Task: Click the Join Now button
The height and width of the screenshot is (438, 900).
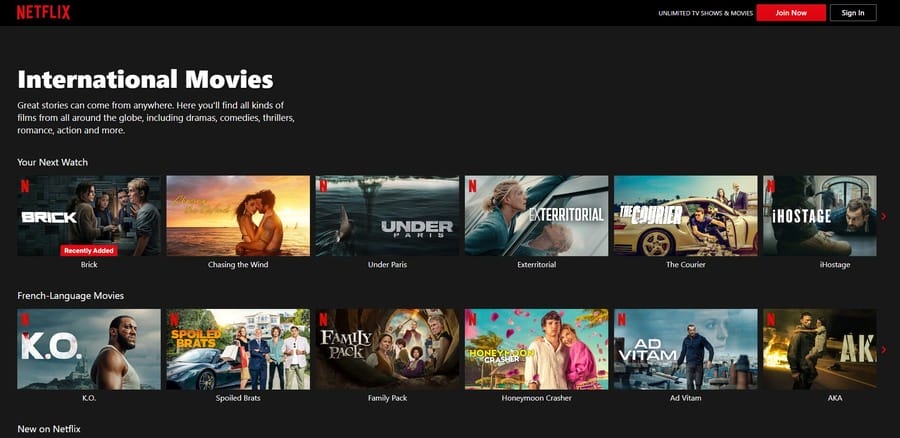Action: tap(791, 13)
